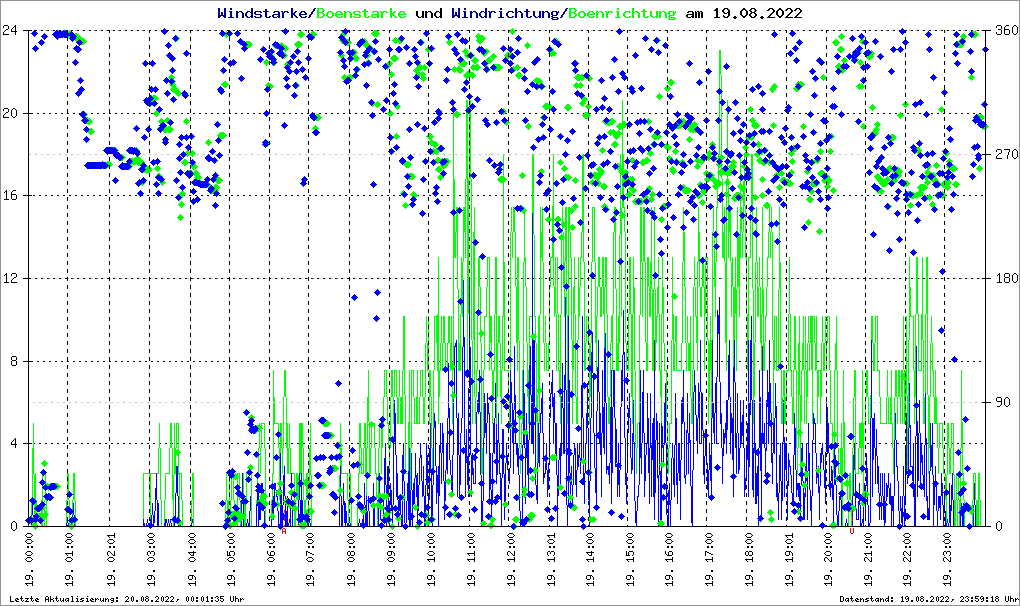Image resolution: width=1020 pixels, height=606 pixels.
Task: Click right axis value 90
Action: tap(1000, 402)
